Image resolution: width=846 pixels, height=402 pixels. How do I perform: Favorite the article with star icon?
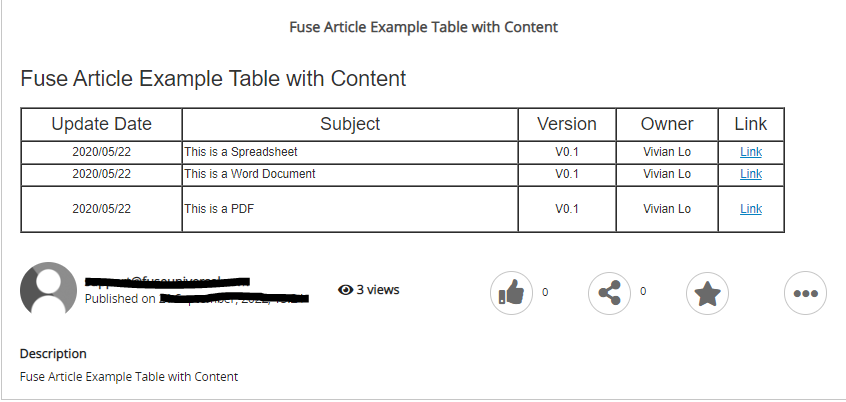point(707,294)
